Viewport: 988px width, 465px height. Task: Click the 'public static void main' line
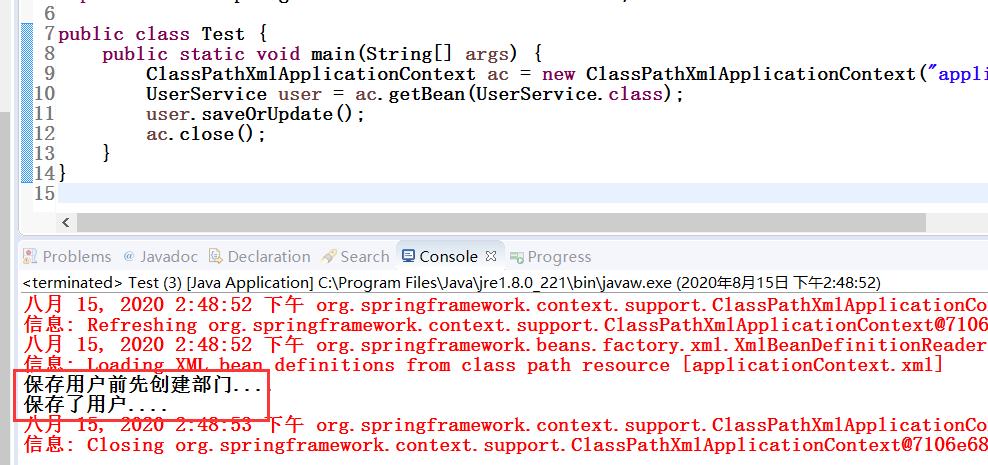[x=321, y=54]
